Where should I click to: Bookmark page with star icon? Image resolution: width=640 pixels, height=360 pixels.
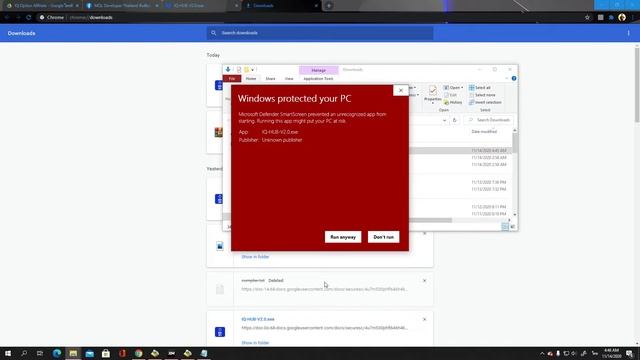tap(587, 18)
